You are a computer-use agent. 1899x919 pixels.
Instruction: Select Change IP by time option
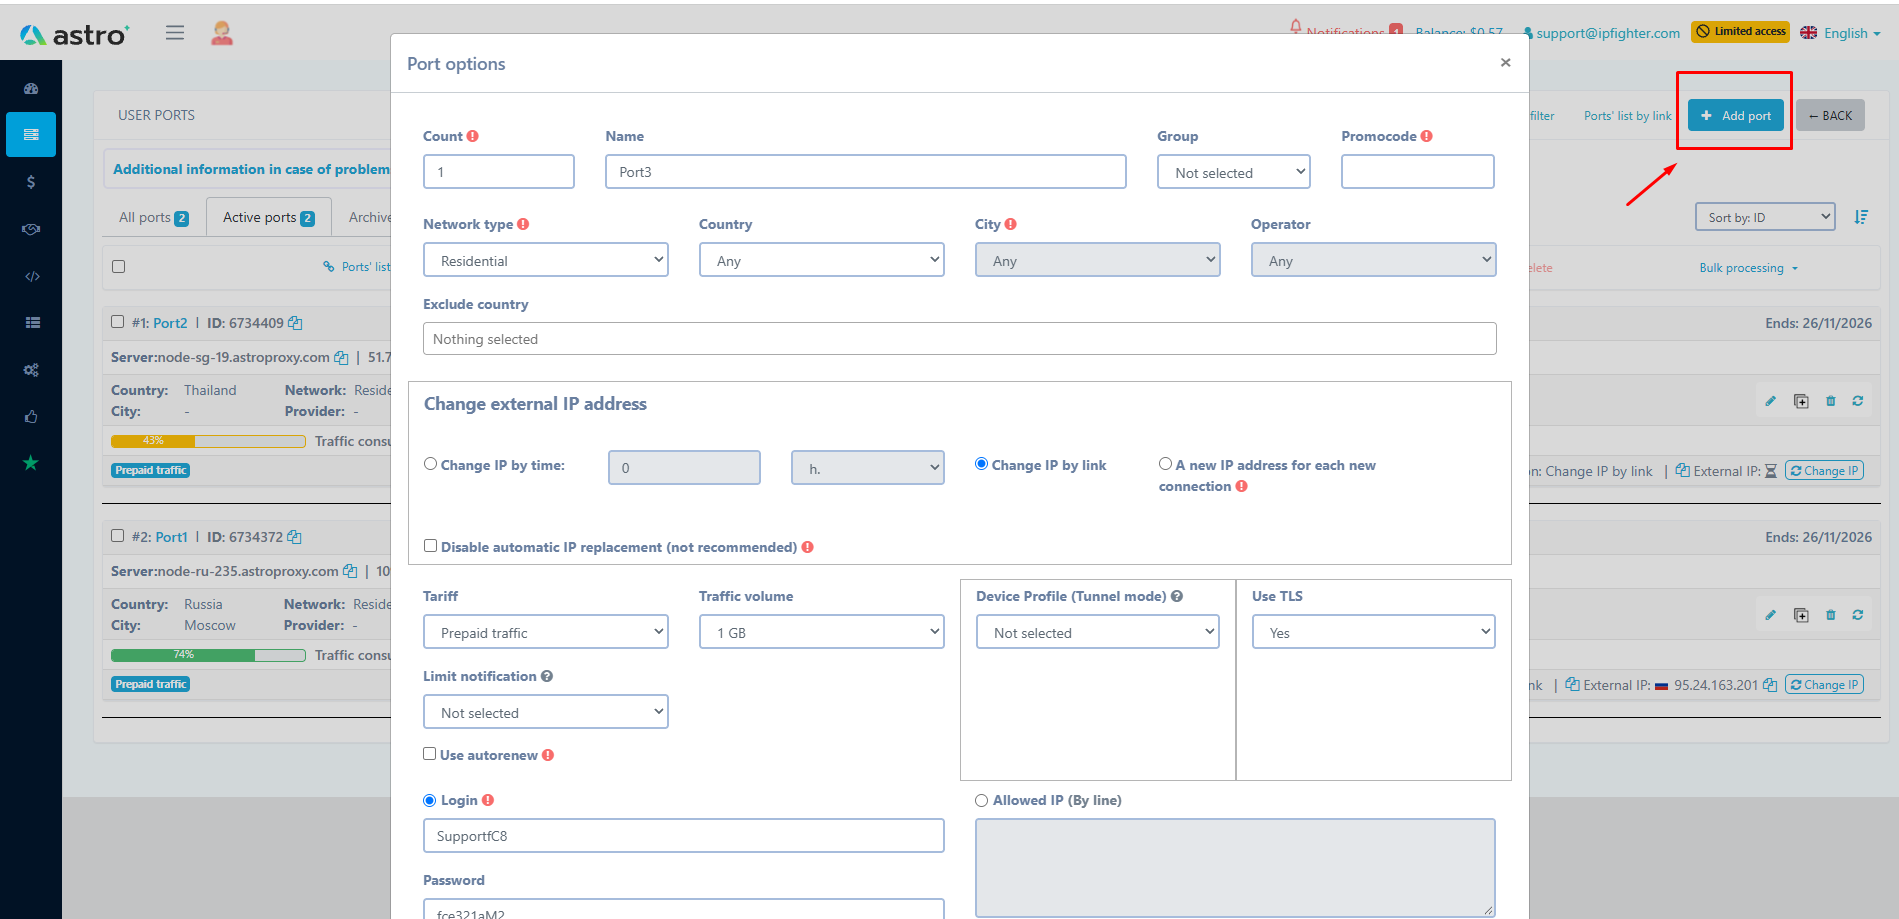430,464
